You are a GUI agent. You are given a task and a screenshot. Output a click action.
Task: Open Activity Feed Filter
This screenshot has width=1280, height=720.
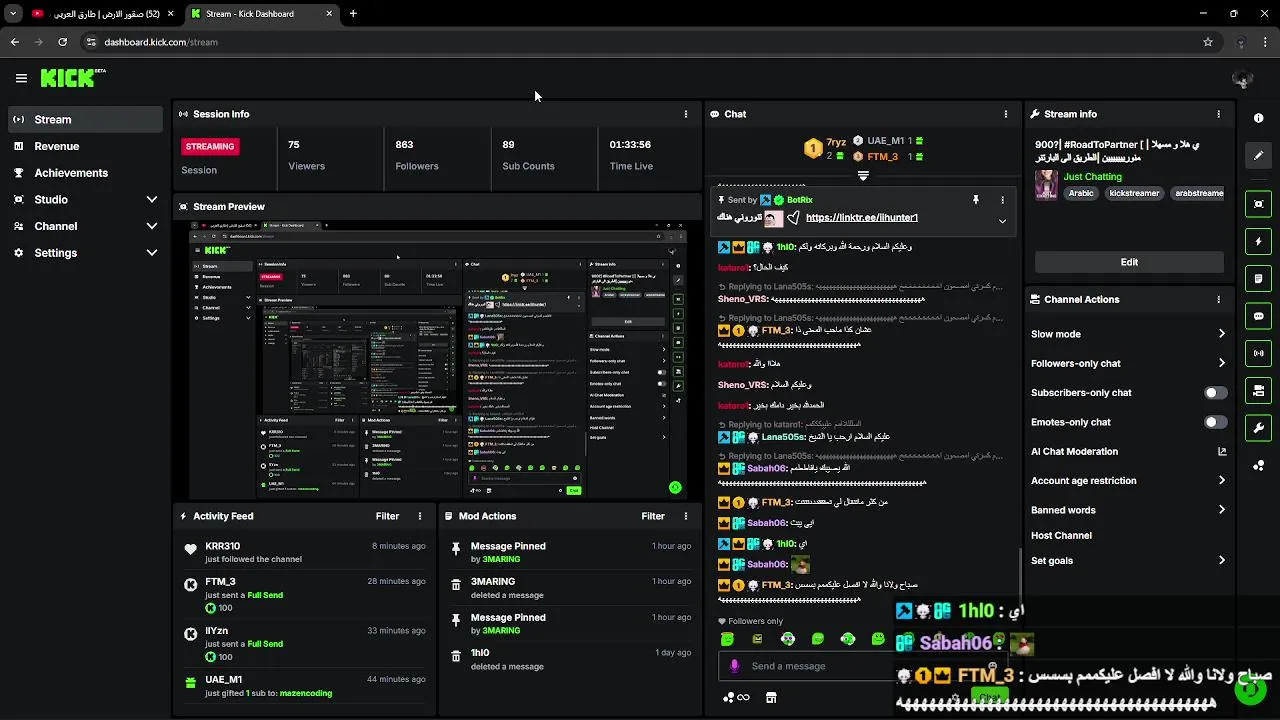click(x=387, y=516)
